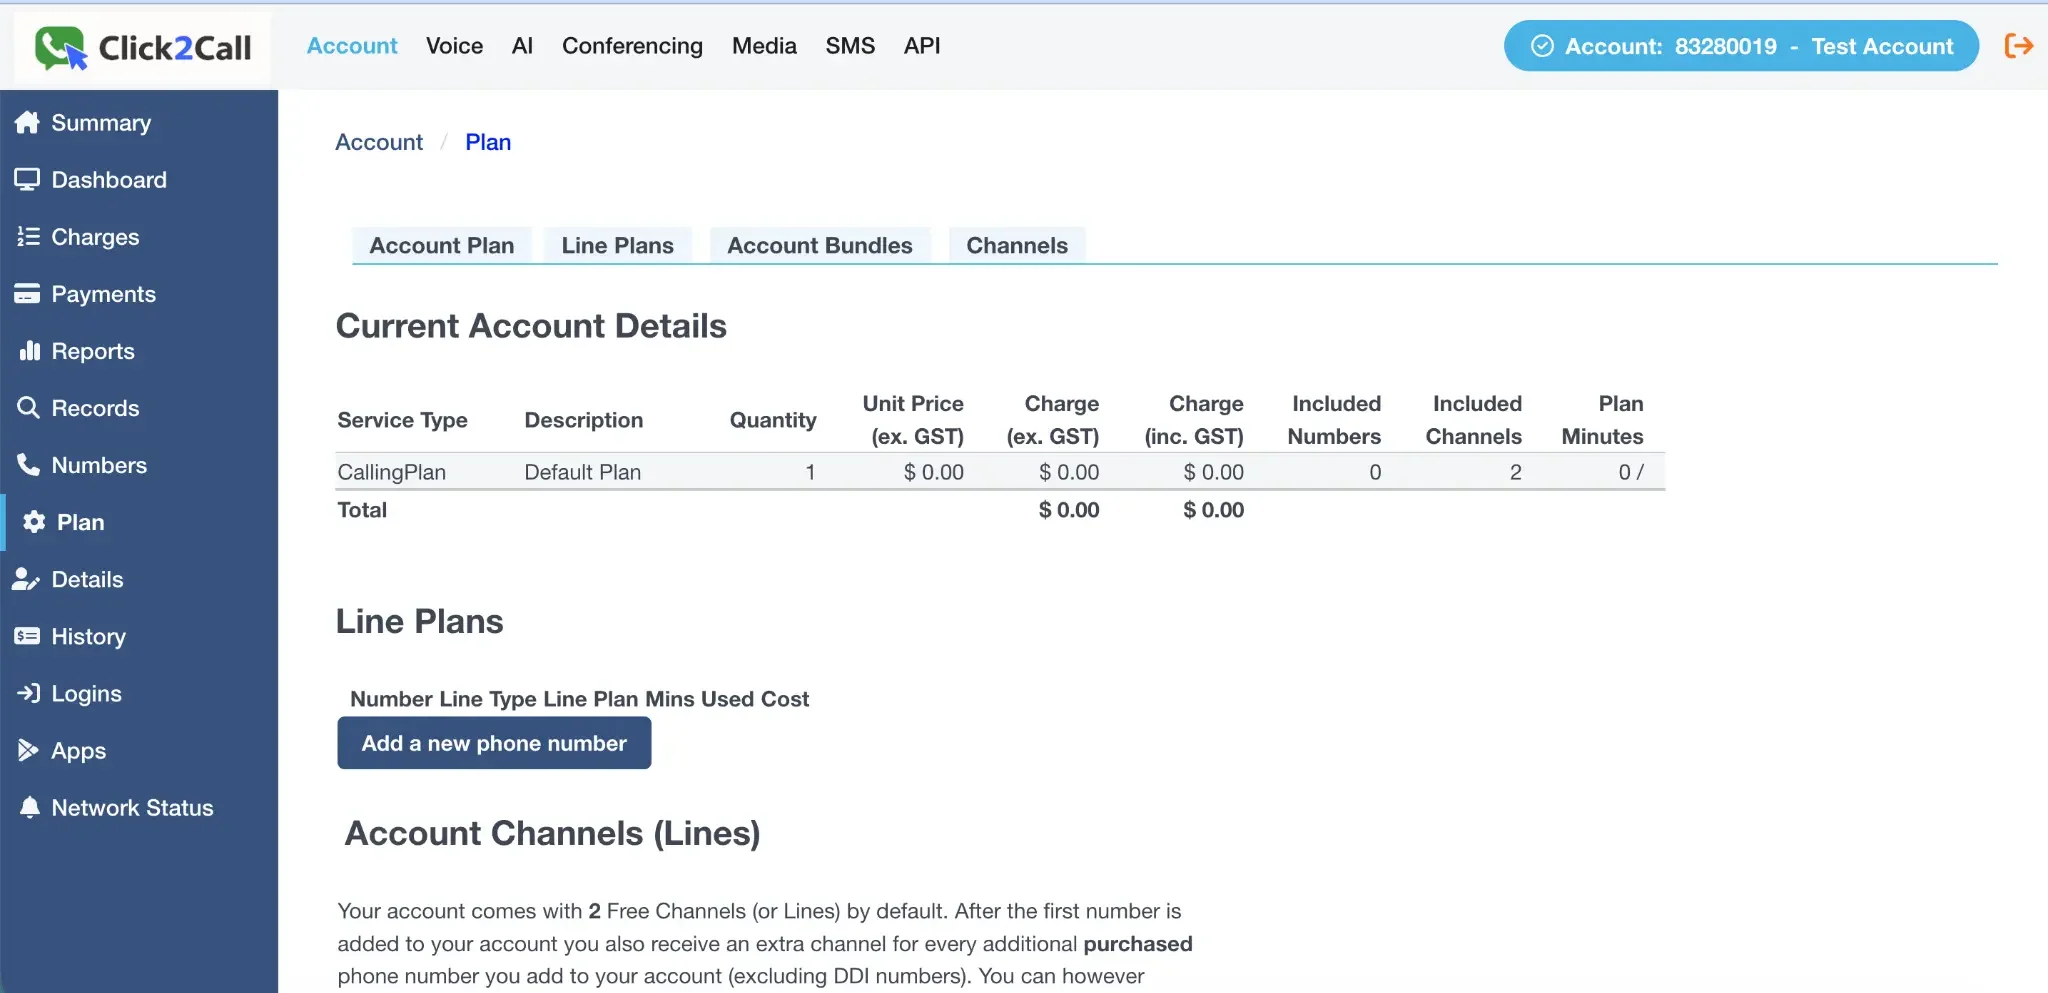Click the Test Account badge
Screen dimensions: 2048x993
point(1740,45)
